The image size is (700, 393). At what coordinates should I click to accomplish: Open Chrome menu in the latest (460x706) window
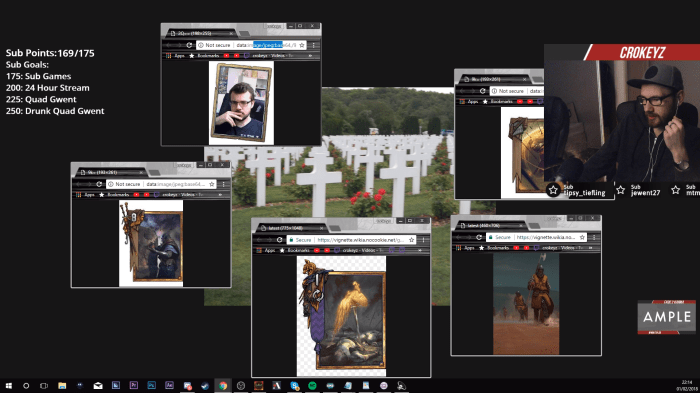pyautogui.click(x=594, y=237)
